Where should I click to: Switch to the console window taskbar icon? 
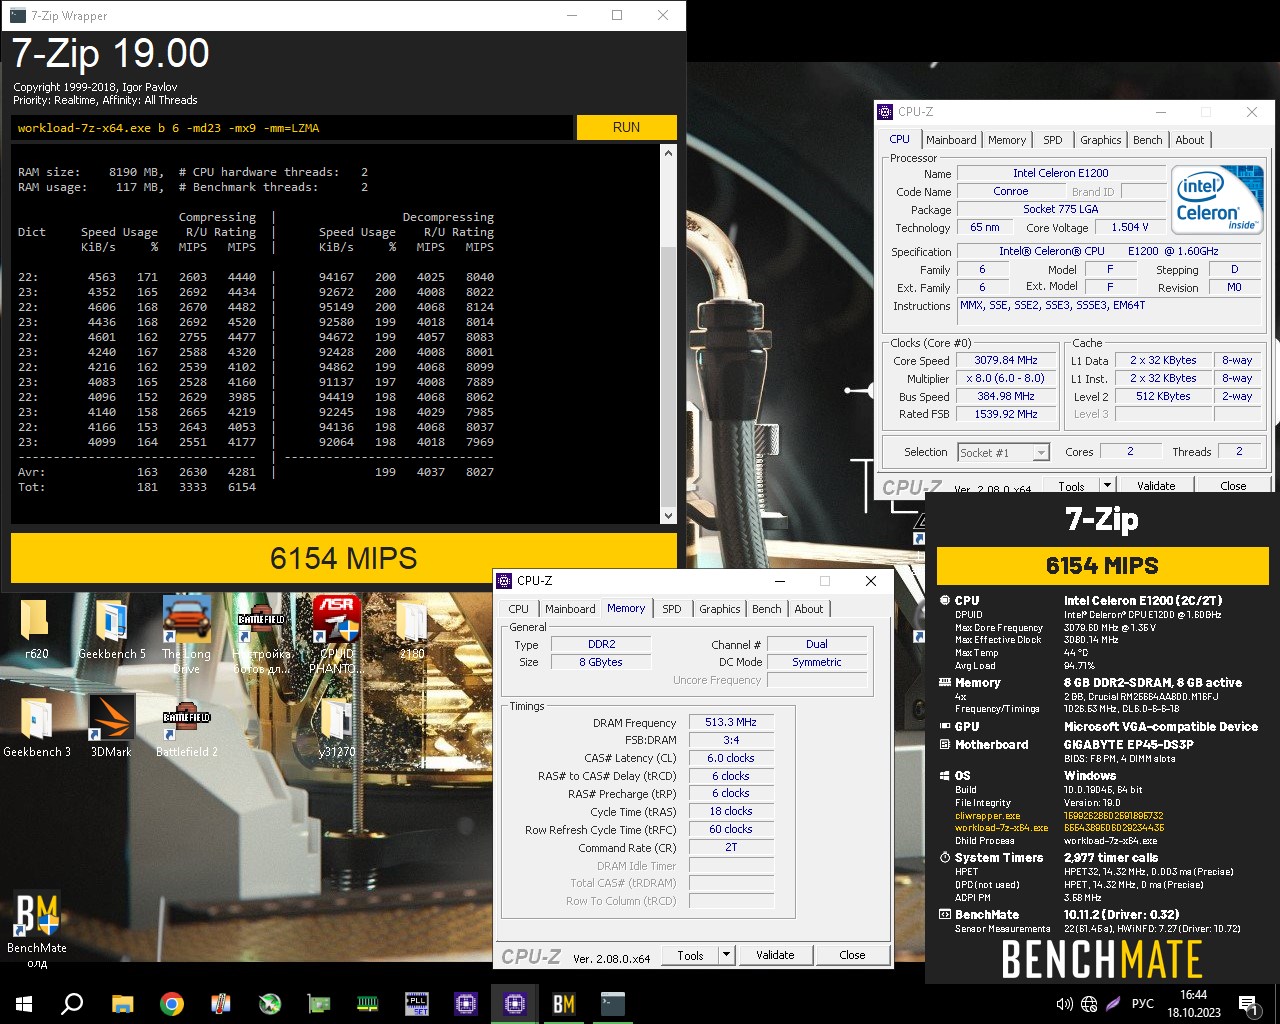coord(613,1004)
